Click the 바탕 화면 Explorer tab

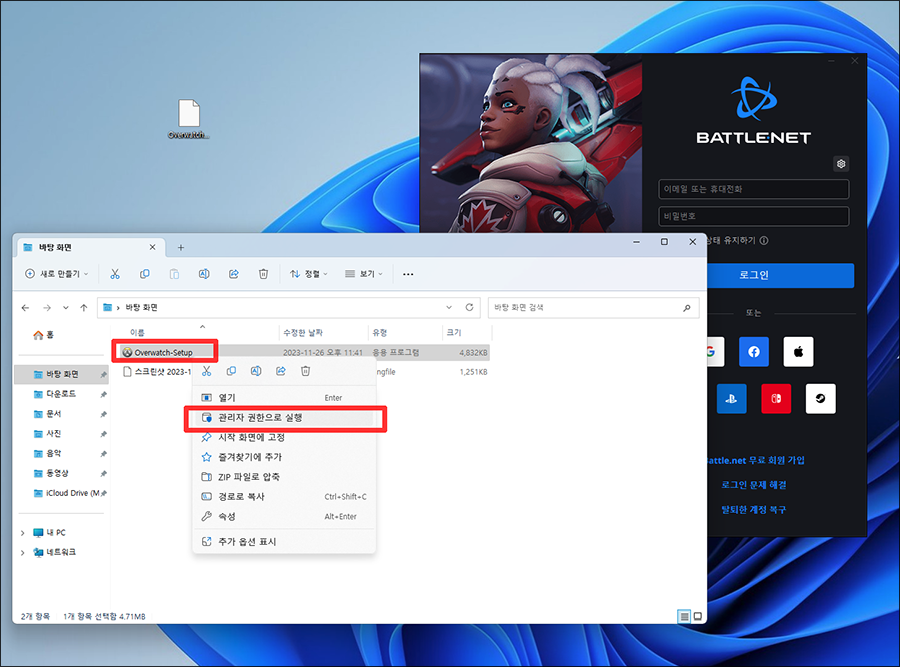89,247
